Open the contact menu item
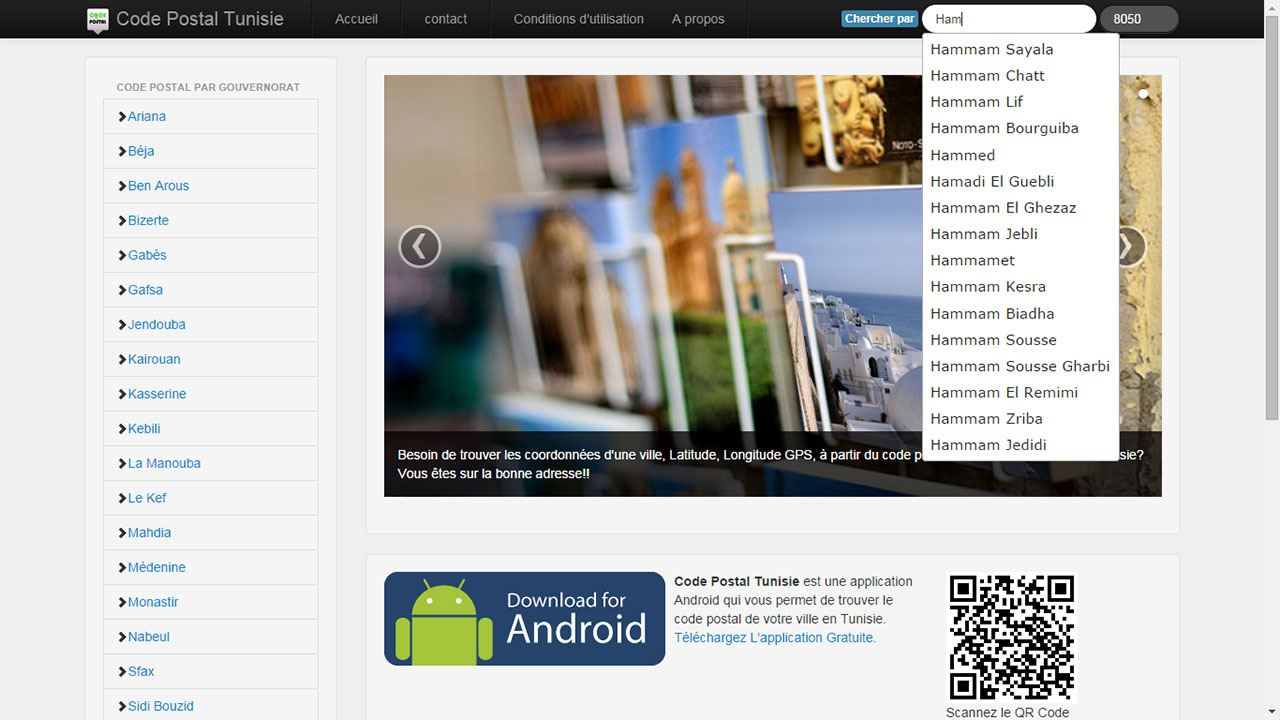The height and width of the screenshot is (720, 1280). (445, 18)
